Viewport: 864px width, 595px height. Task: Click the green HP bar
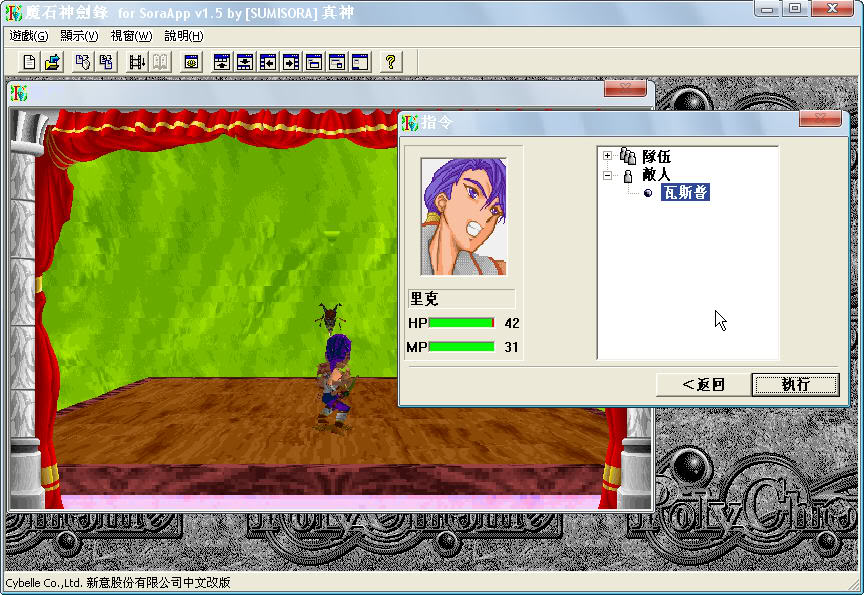461,323
